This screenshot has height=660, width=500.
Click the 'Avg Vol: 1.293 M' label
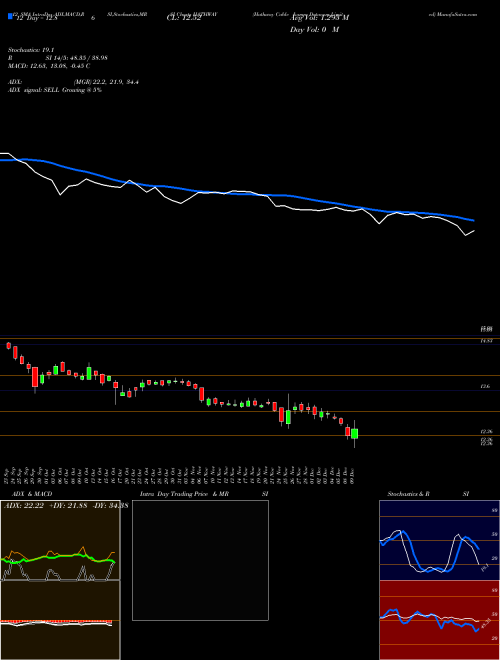(x=319, y=18)
